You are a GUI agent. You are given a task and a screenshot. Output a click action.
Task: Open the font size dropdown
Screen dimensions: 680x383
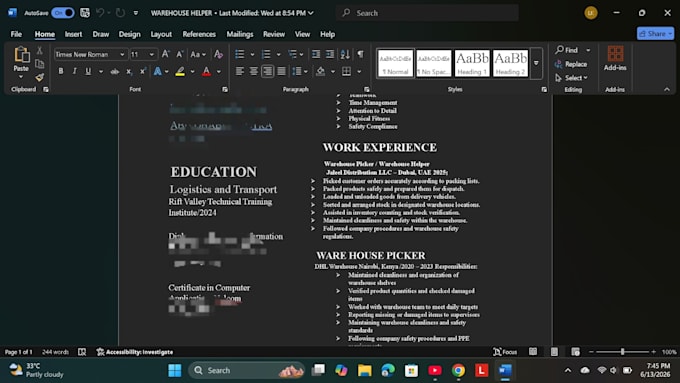[x=152, y=55]
